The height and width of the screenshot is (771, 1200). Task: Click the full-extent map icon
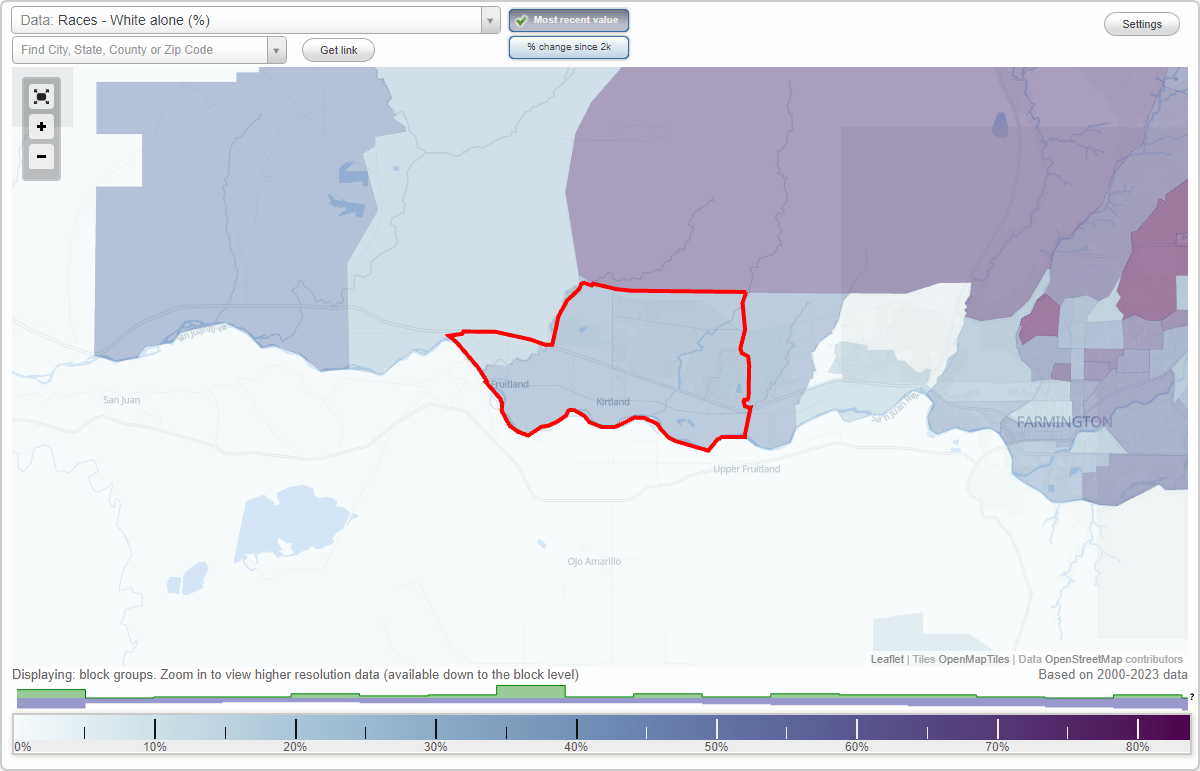(x=41, y=96)
